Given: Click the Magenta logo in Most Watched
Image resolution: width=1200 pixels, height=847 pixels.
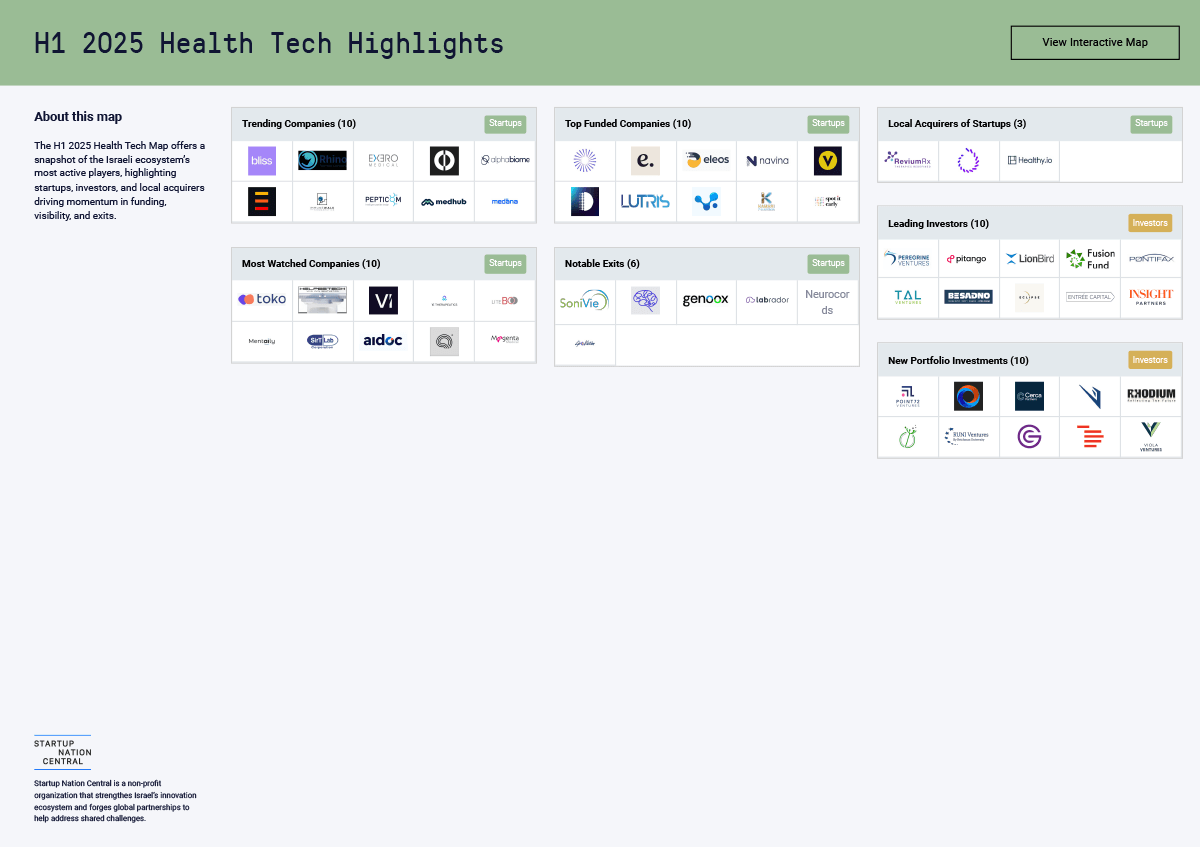Looking at the screenshot, I should pos(505,340).
